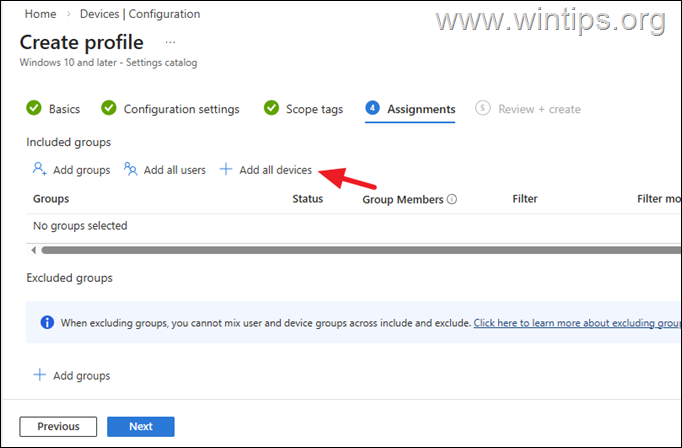Viewport: 682px width, 448px height.
Task: Click the Add all users people icon
Action: [130, 169]
